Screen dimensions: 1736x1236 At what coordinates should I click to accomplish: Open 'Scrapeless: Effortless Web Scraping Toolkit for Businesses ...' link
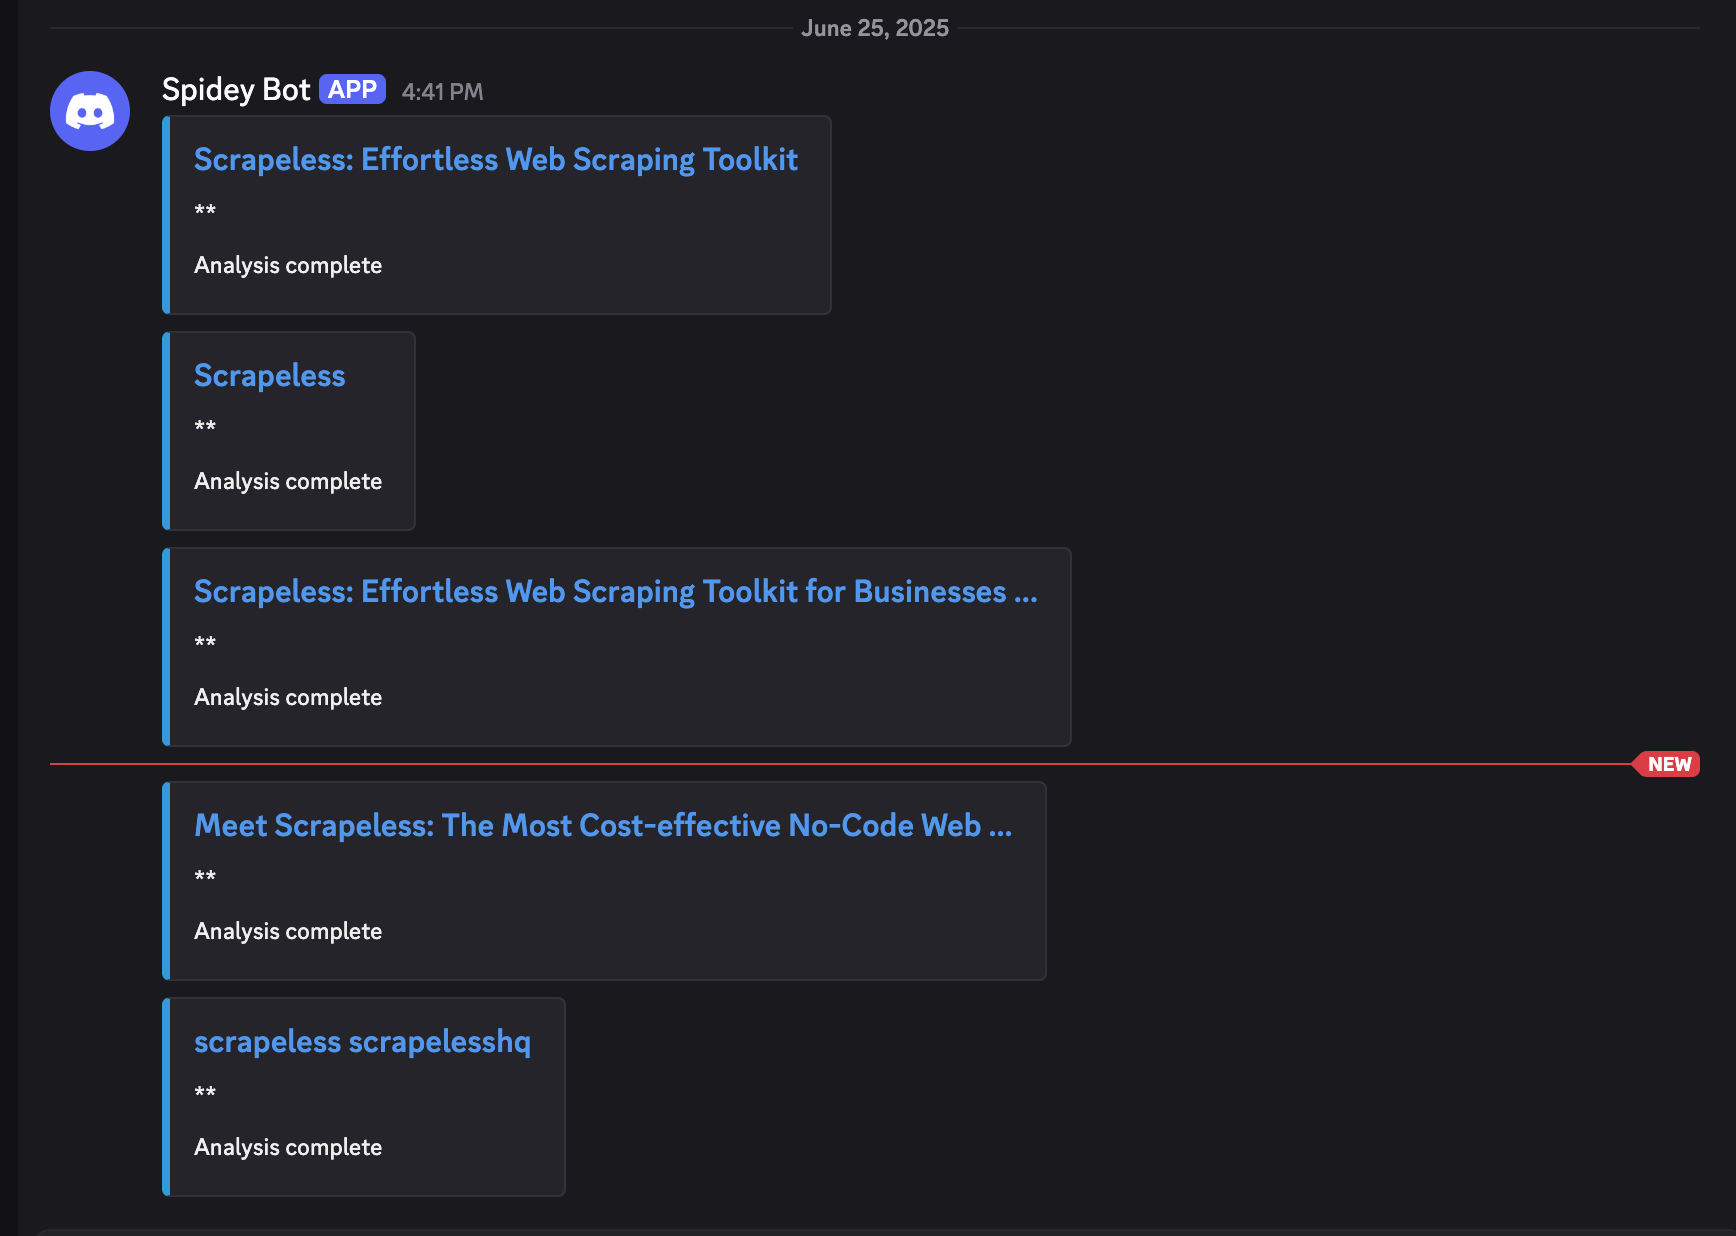tap(616, 592)
